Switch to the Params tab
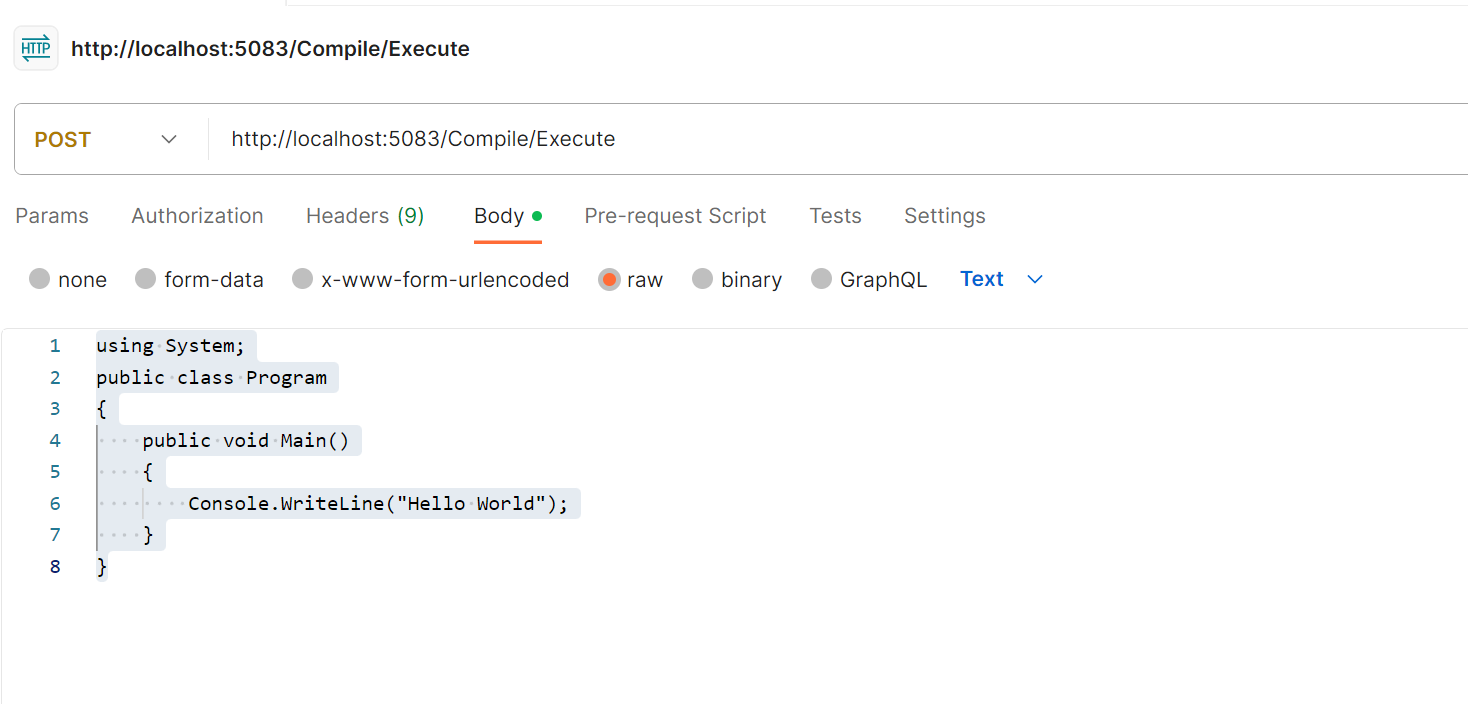The height and width of the screenshot is (704, 1468). point(52,216)
